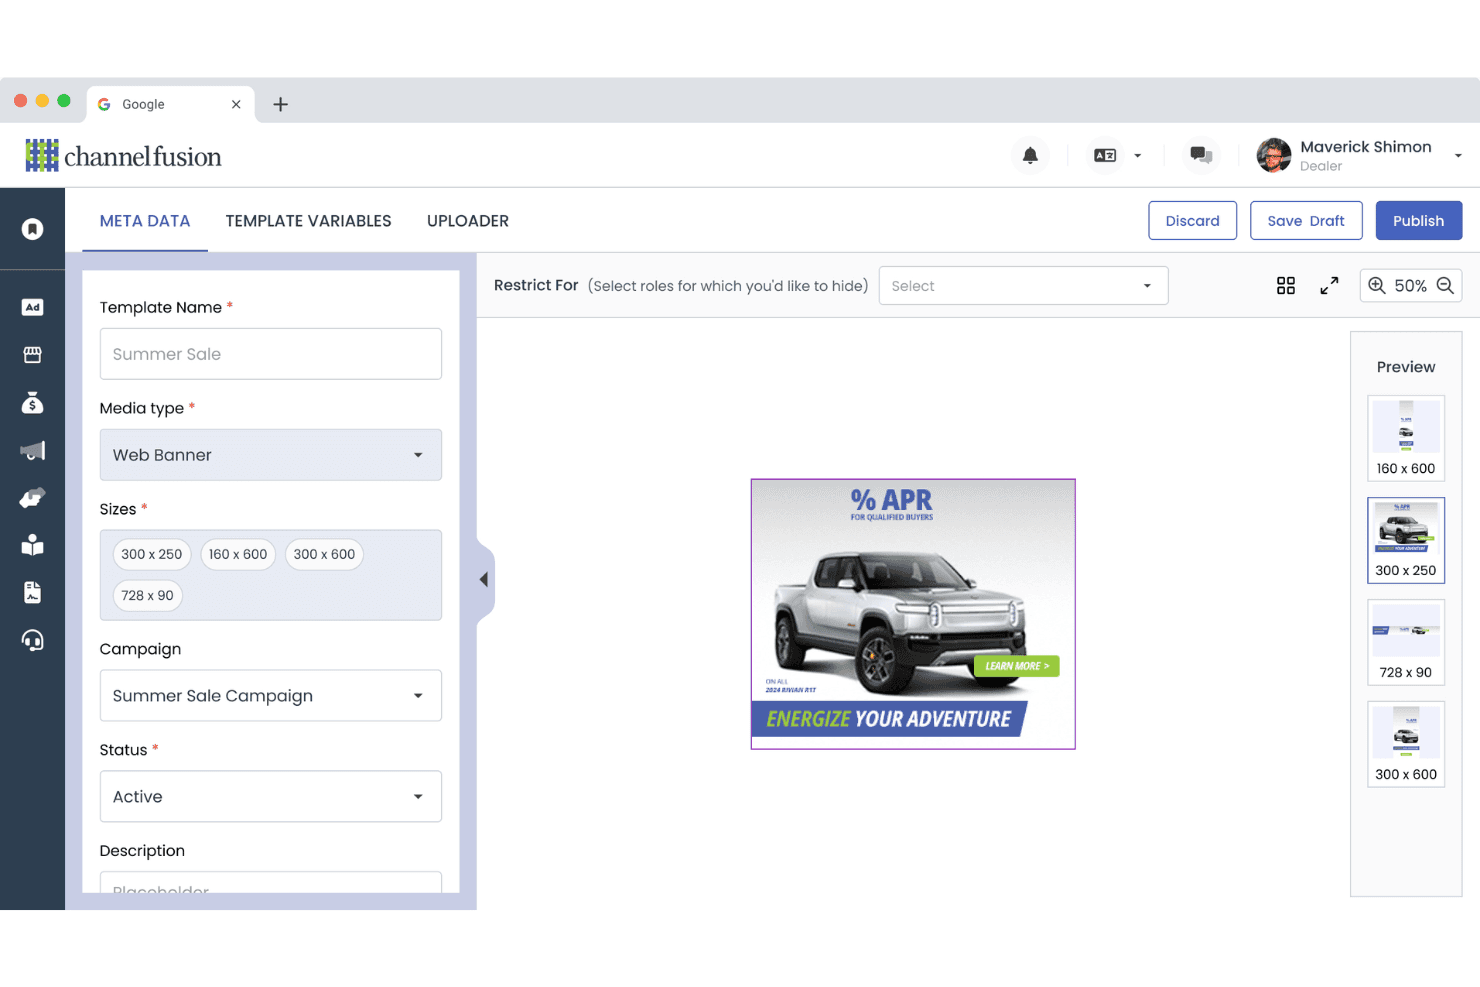Select the 160 x 600 preview thumbnail
1480x987 pixels.
click(x=1406, y=438)
